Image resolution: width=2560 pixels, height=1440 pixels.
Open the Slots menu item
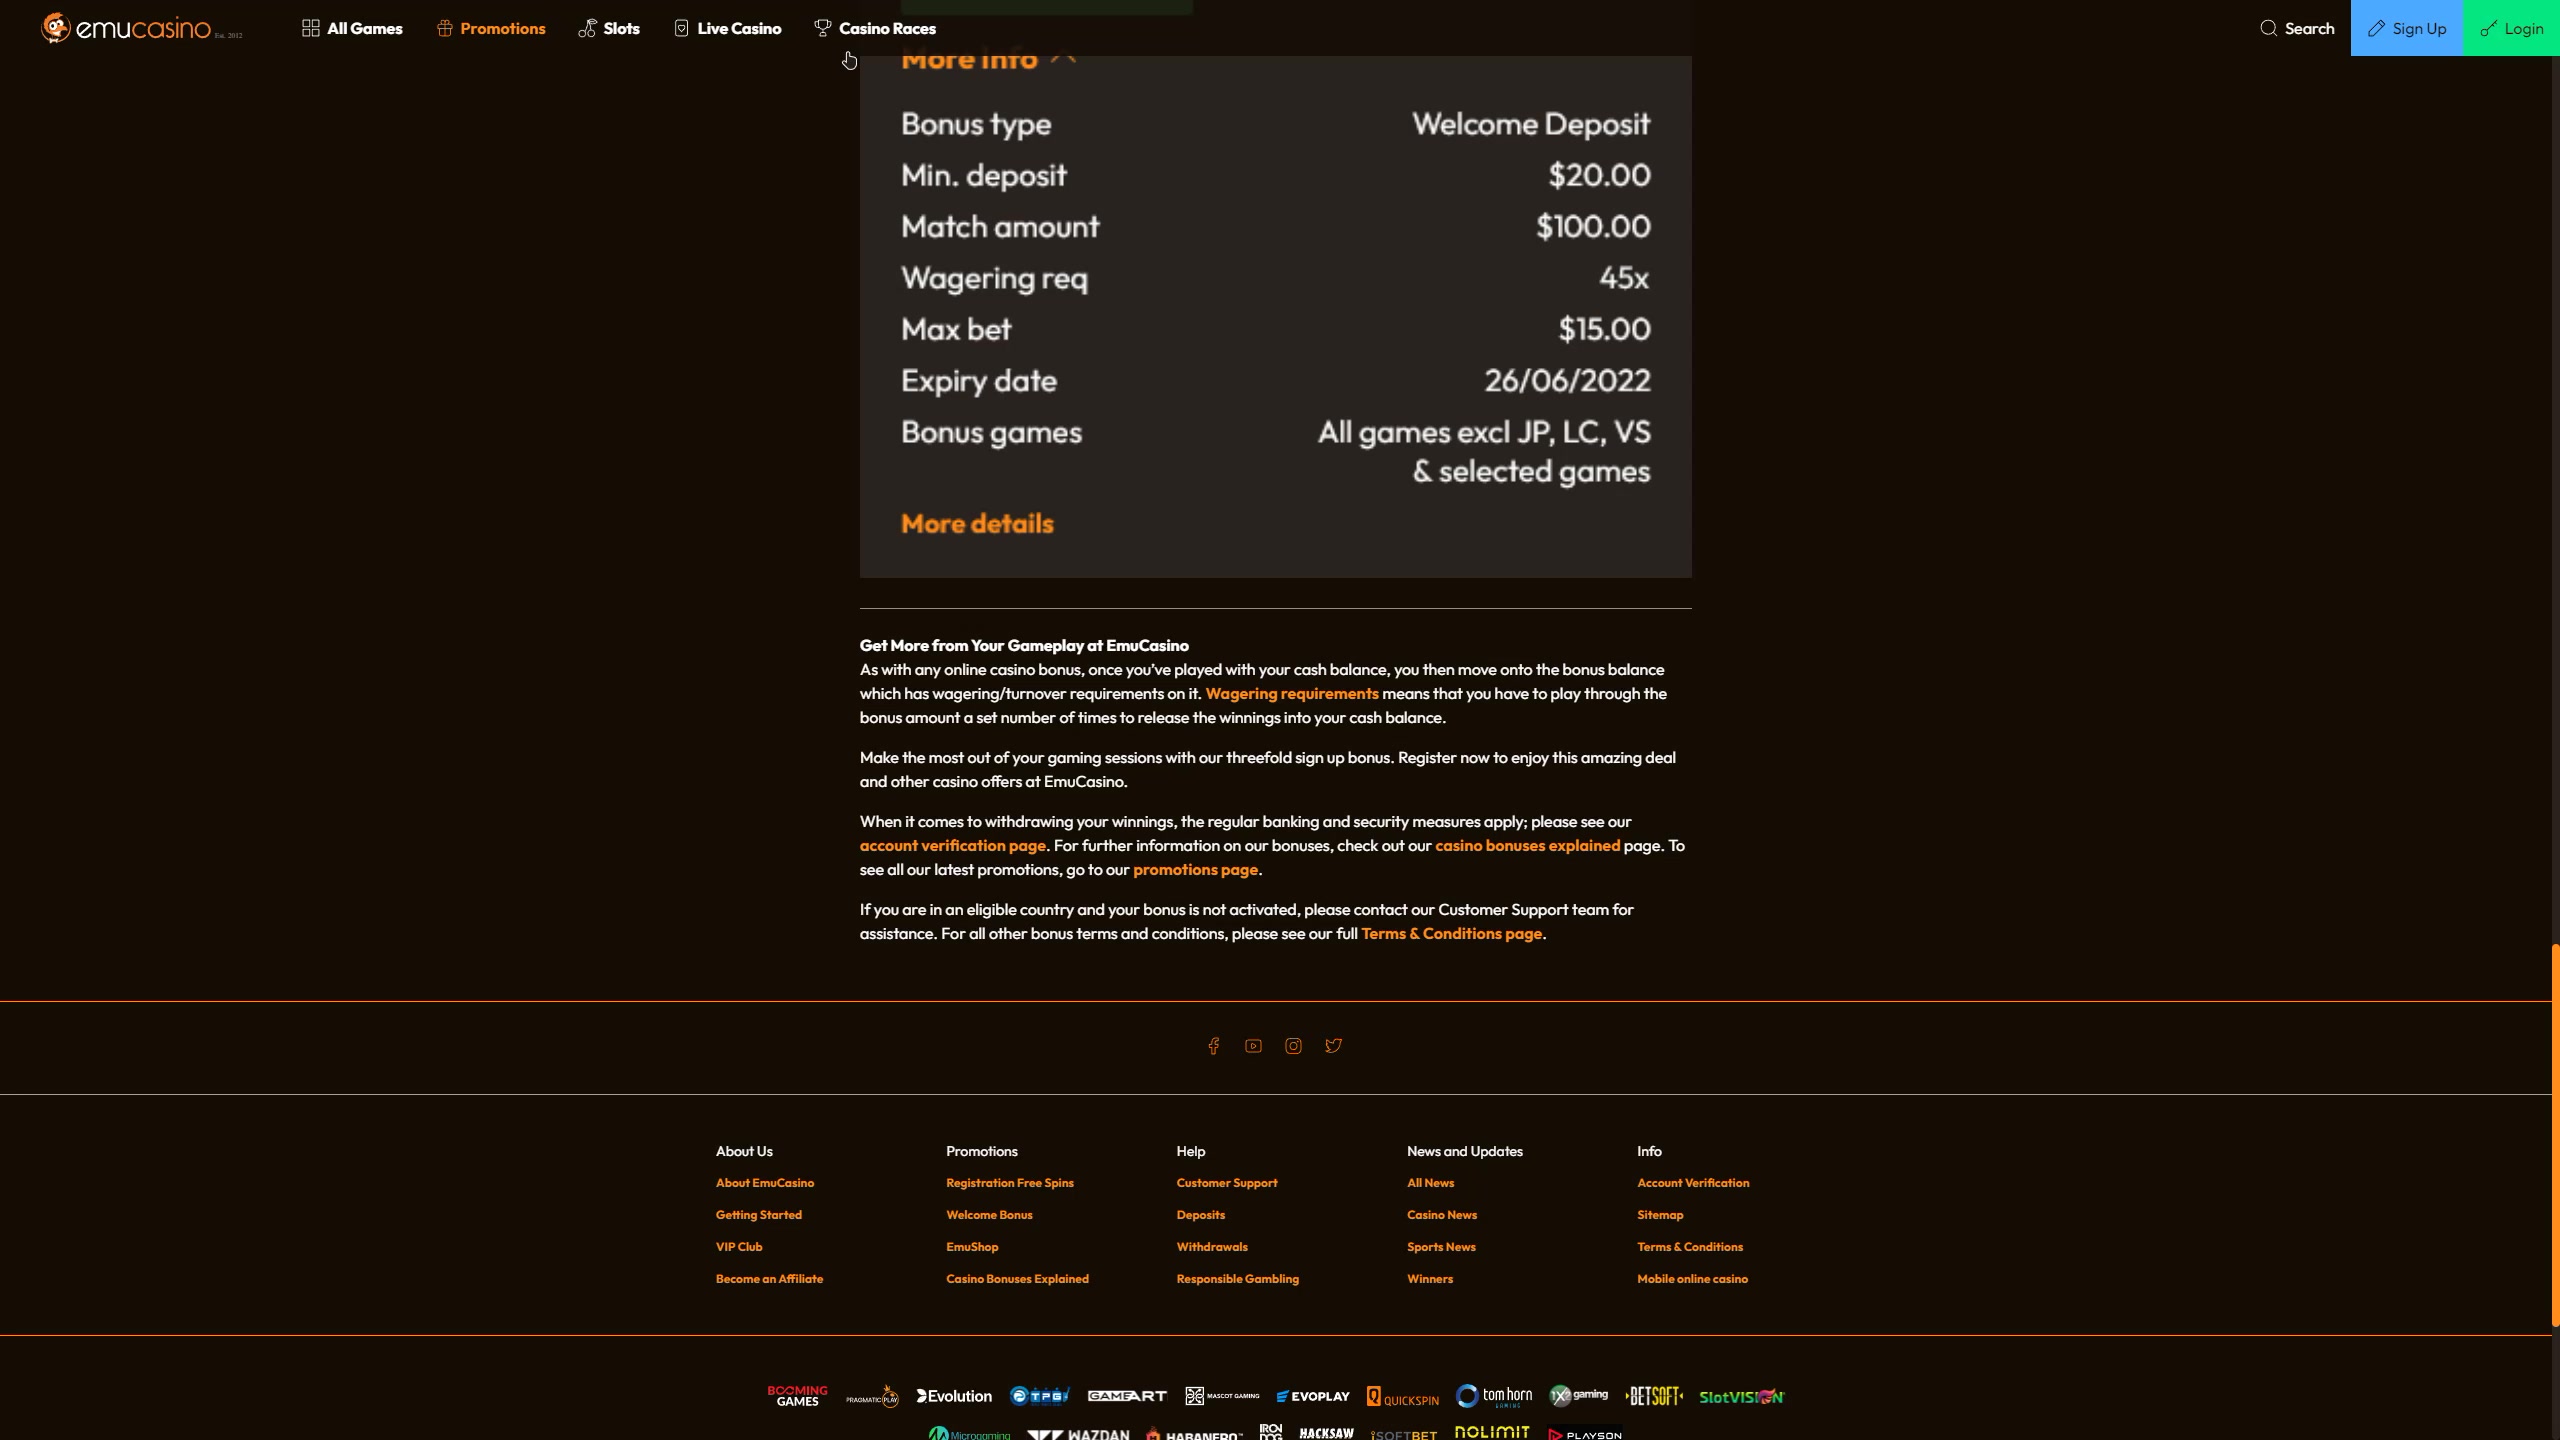[x=609, y=28]
